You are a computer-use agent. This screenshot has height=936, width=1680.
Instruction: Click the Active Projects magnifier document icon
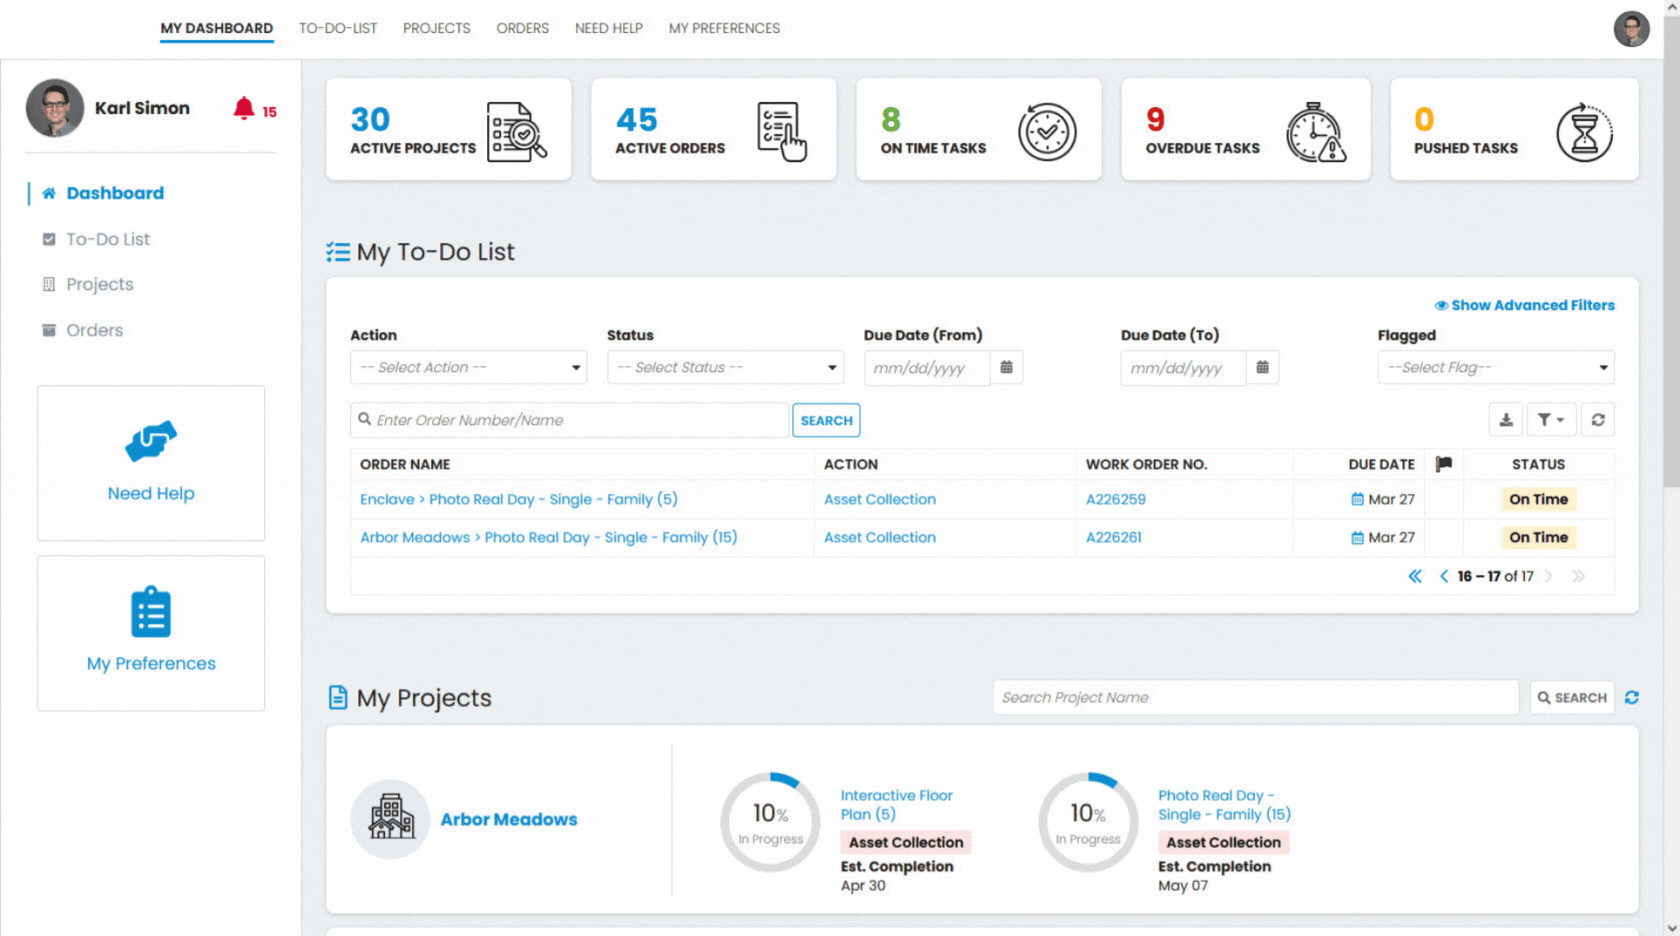517,131
